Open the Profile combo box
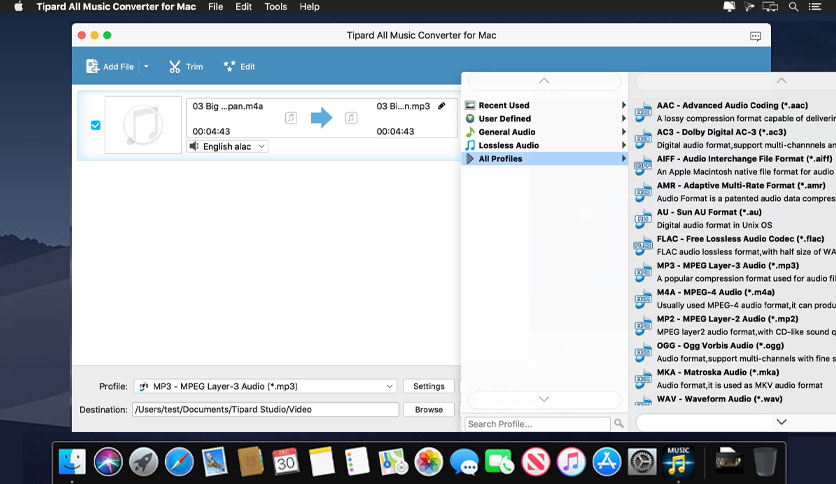 coord(265,386)
